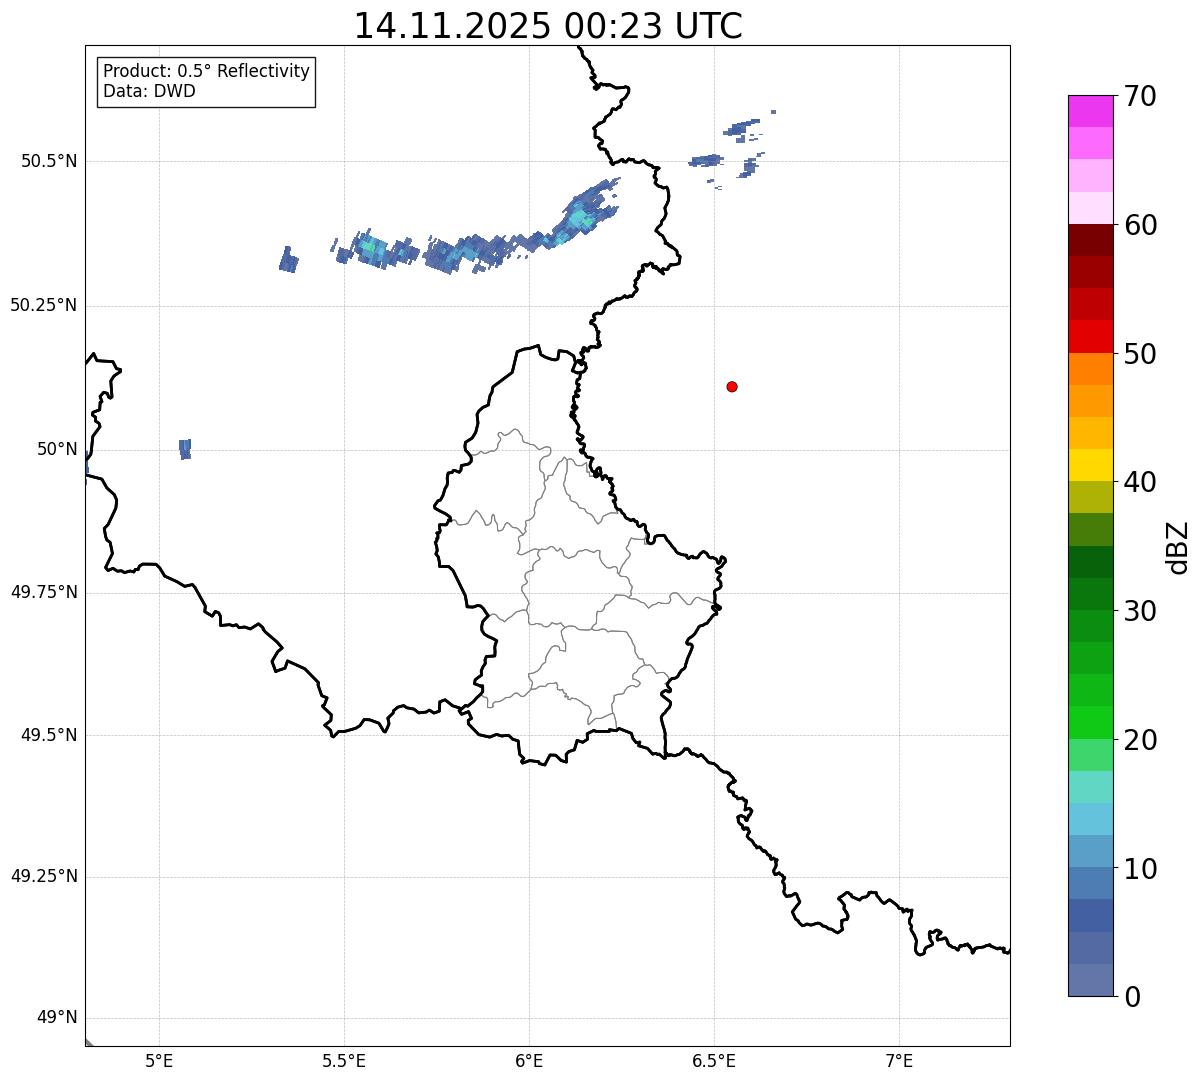
Task: Click the 50.5°N latitude label
Action: [49, 161]
